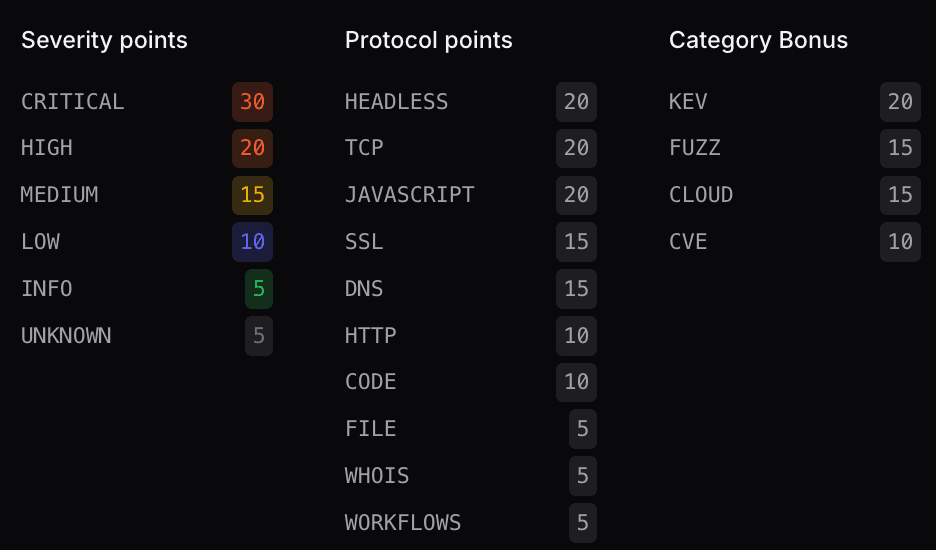The height and width of the screenshot is (550, 936).
Task: Select the gray UNKNOWN points badge
Action: [x=259, y=336]
